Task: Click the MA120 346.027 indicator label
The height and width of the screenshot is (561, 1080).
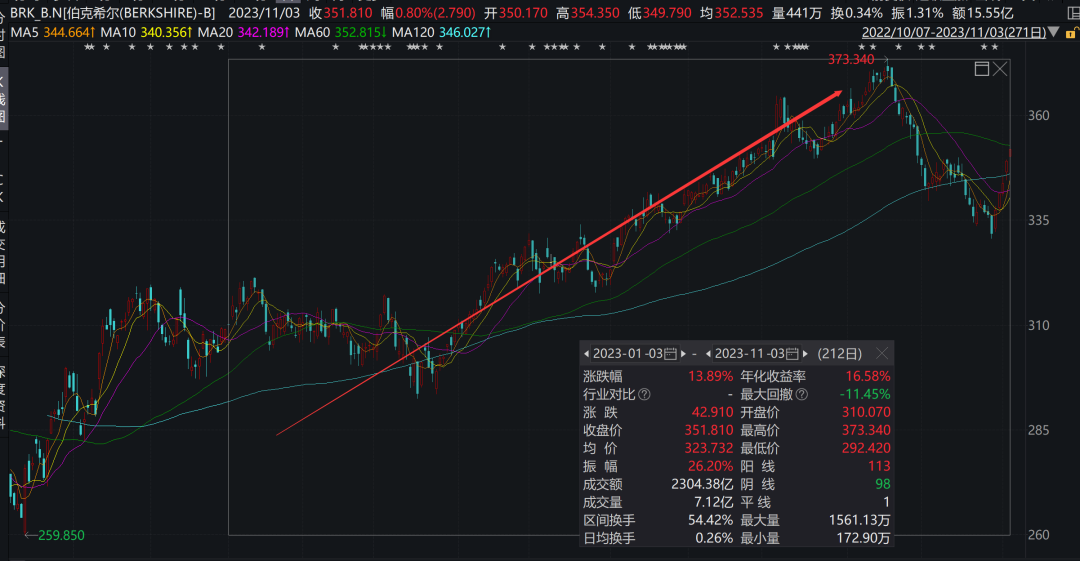Action: tap(442, 32)
